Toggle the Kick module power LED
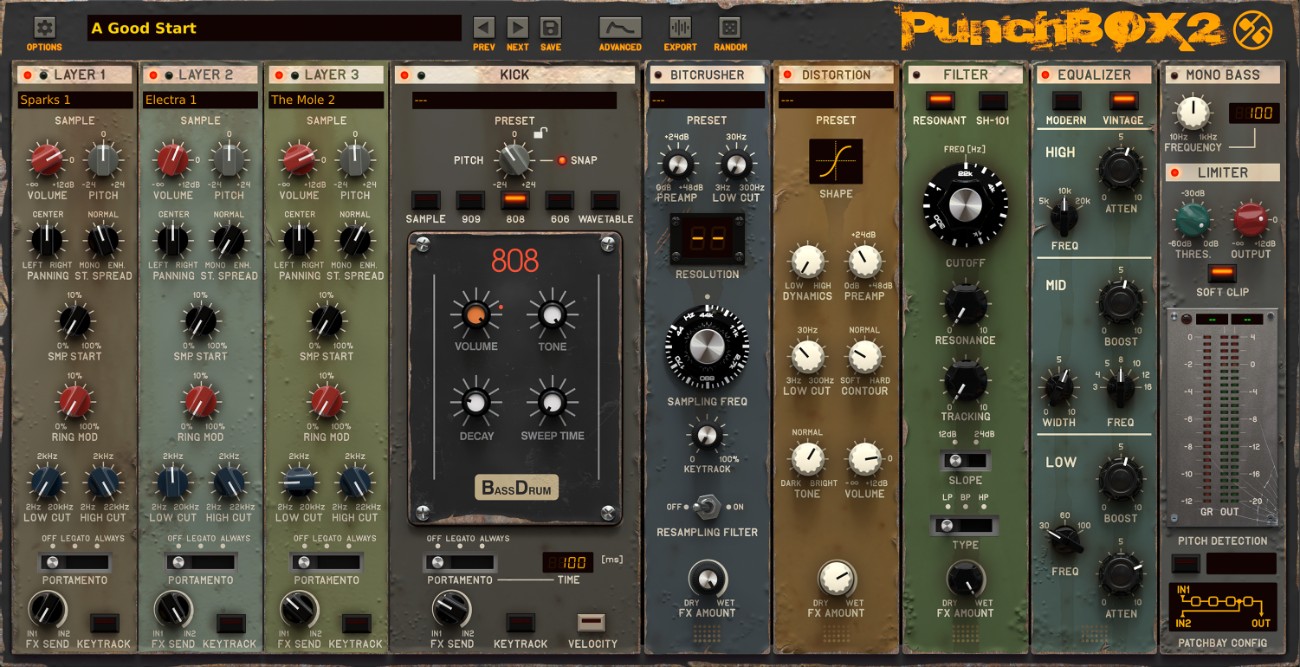Screen dimensions: 1300x667 (405, 75)
